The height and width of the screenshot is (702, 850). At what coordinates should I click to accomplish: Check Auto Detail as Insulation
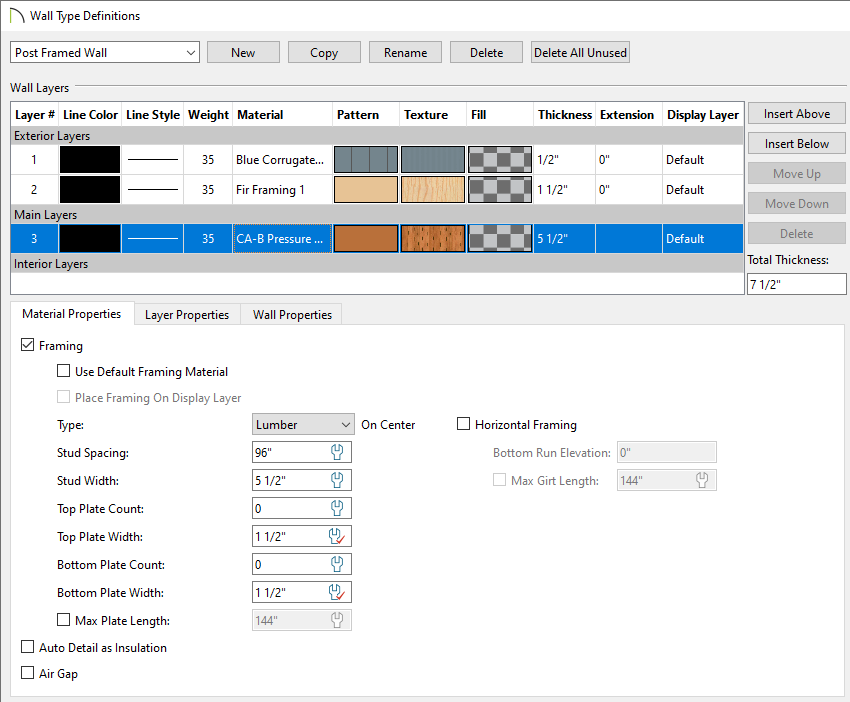27,647
